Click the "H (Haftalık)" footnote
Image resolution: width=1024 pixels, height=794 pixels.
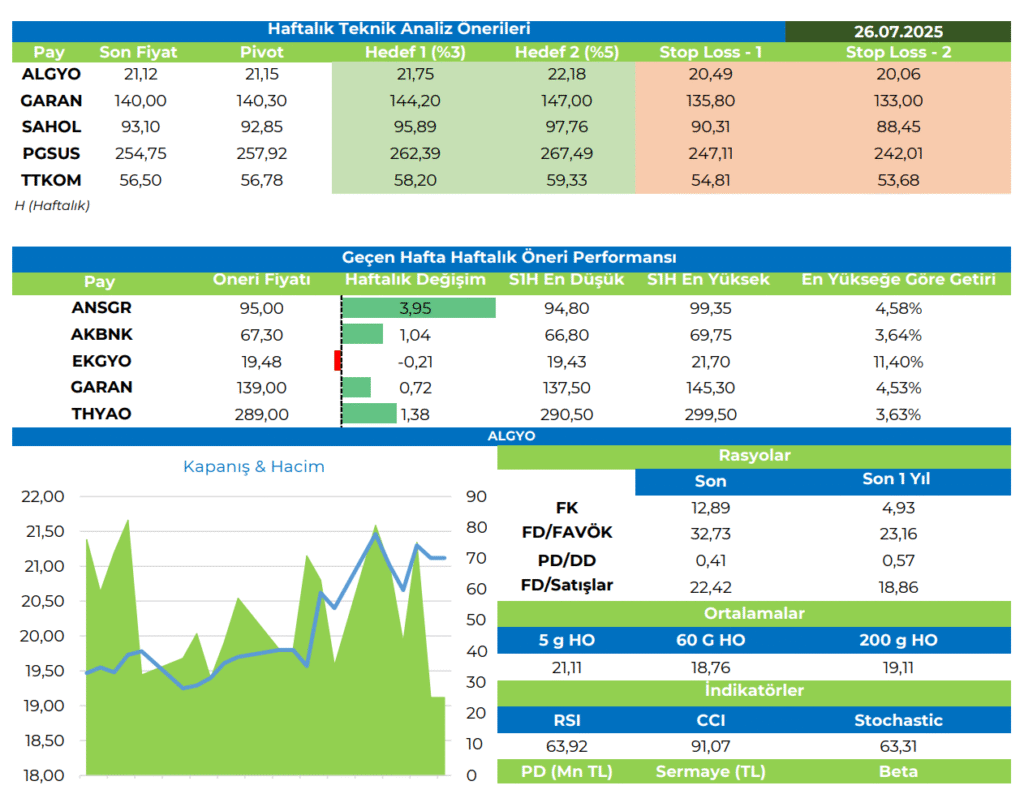52,206
